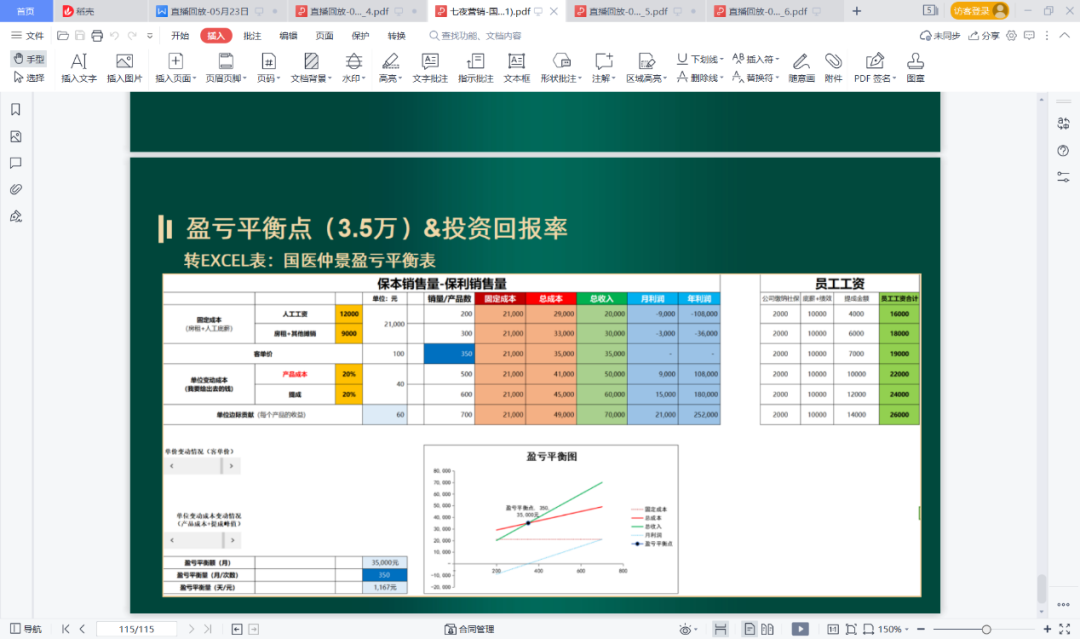1080x639 pixels.
Task: Go to the previous page
Action: tap(83, 629)
